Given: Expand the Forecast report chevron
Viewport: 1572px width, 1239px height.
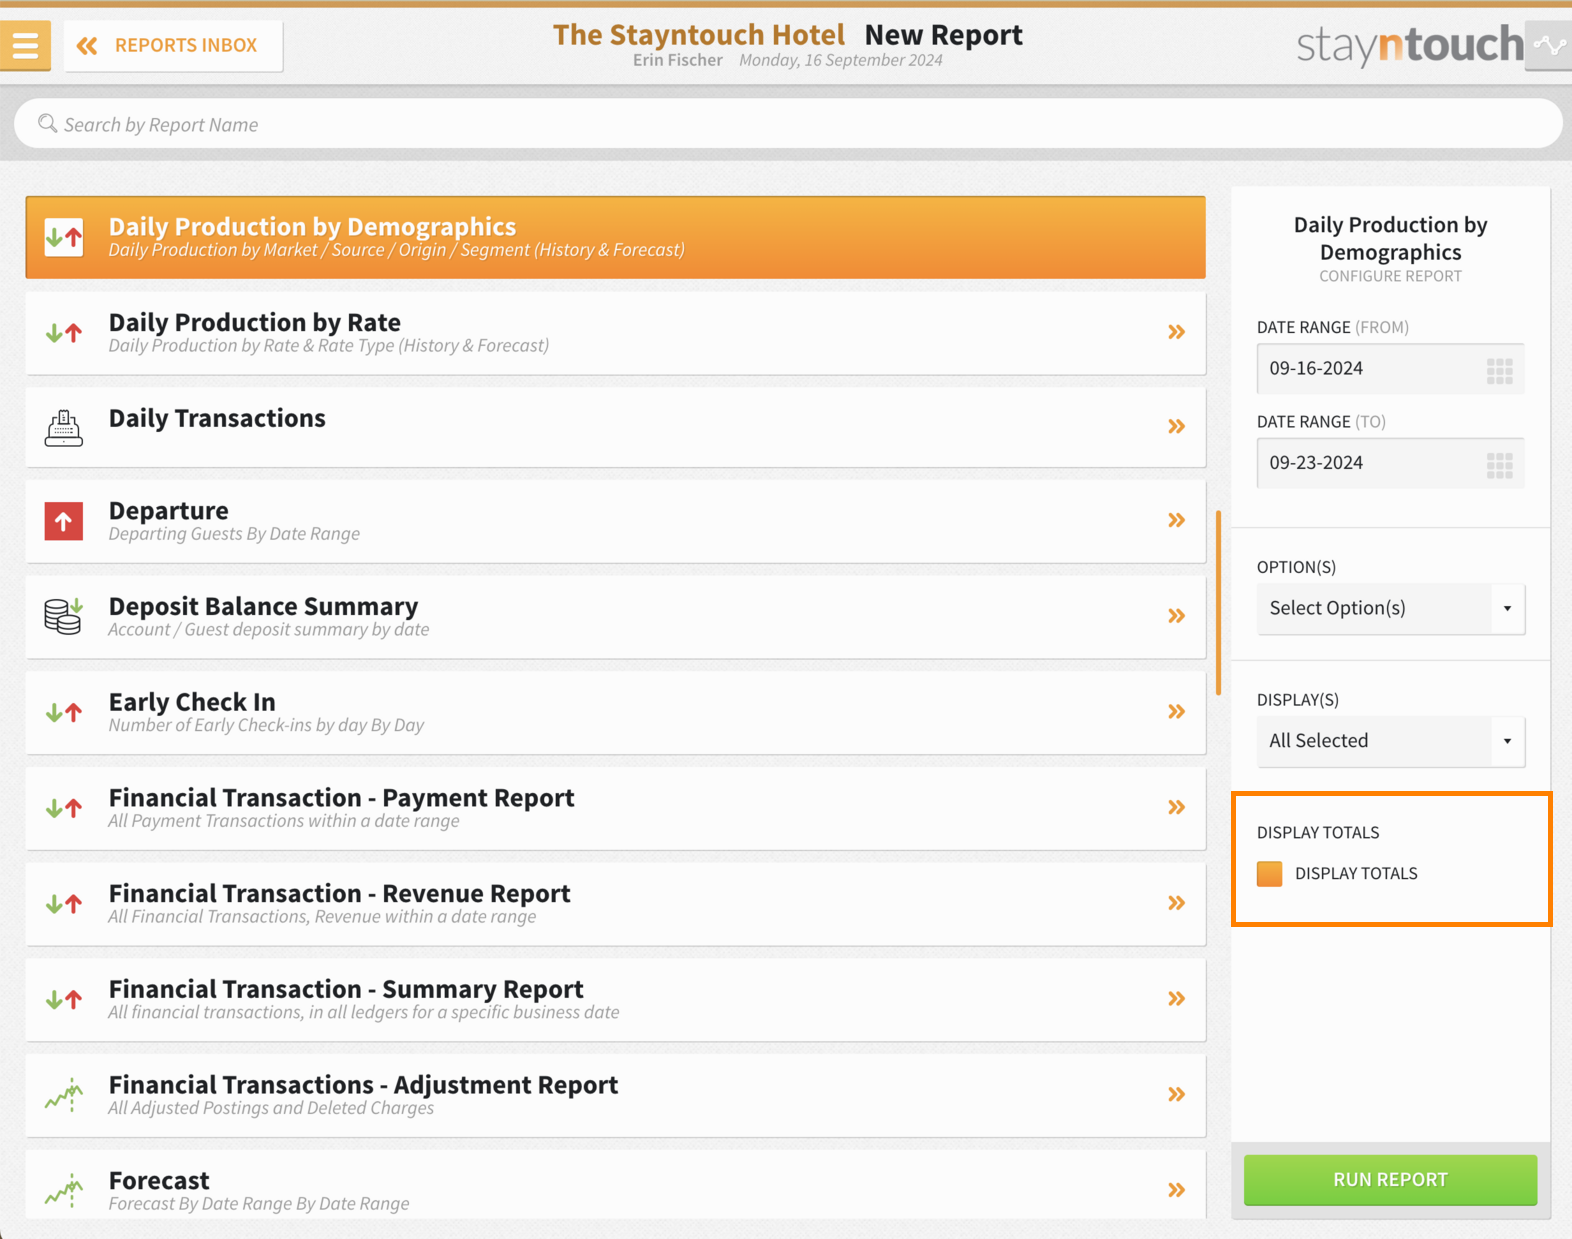Looking at the screenshot, I should [1177, 1190].
